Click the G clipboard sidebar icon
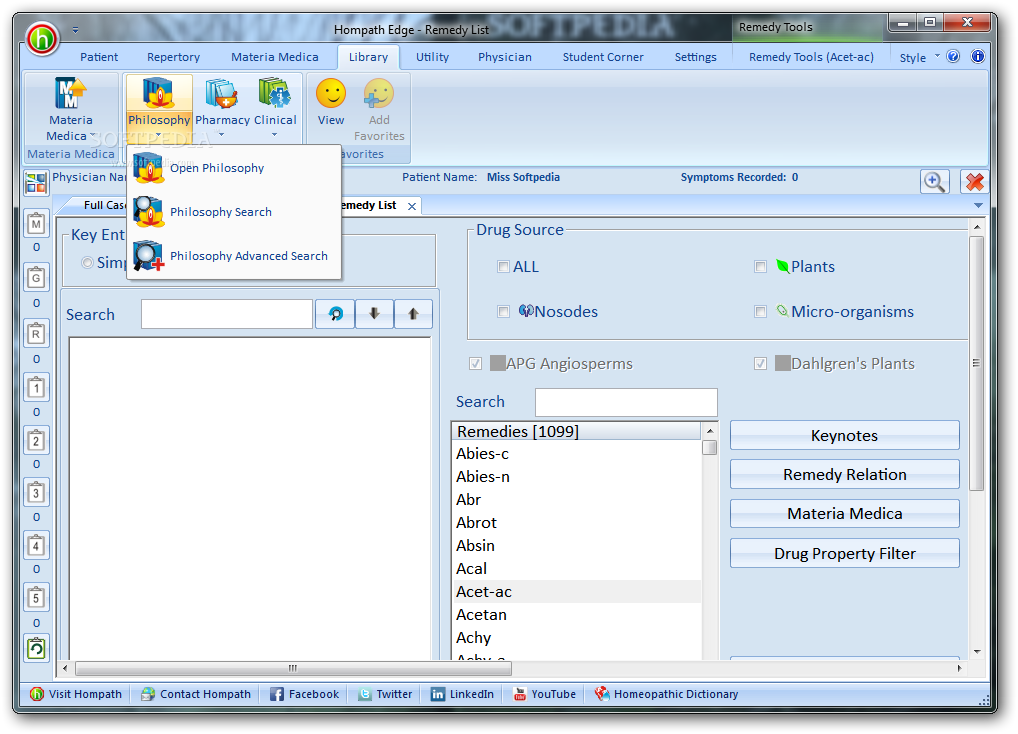This screenshot has width=1018, height=734. (x=36, y=278)
